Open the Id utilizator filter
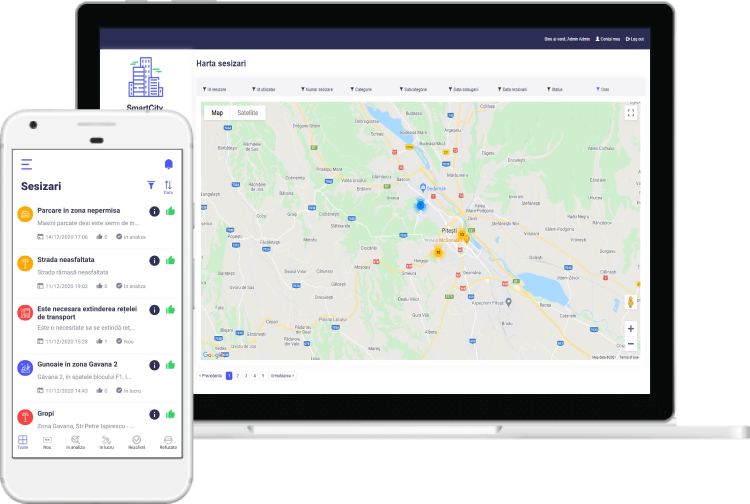Screen dimensions: 750x504 264,89
